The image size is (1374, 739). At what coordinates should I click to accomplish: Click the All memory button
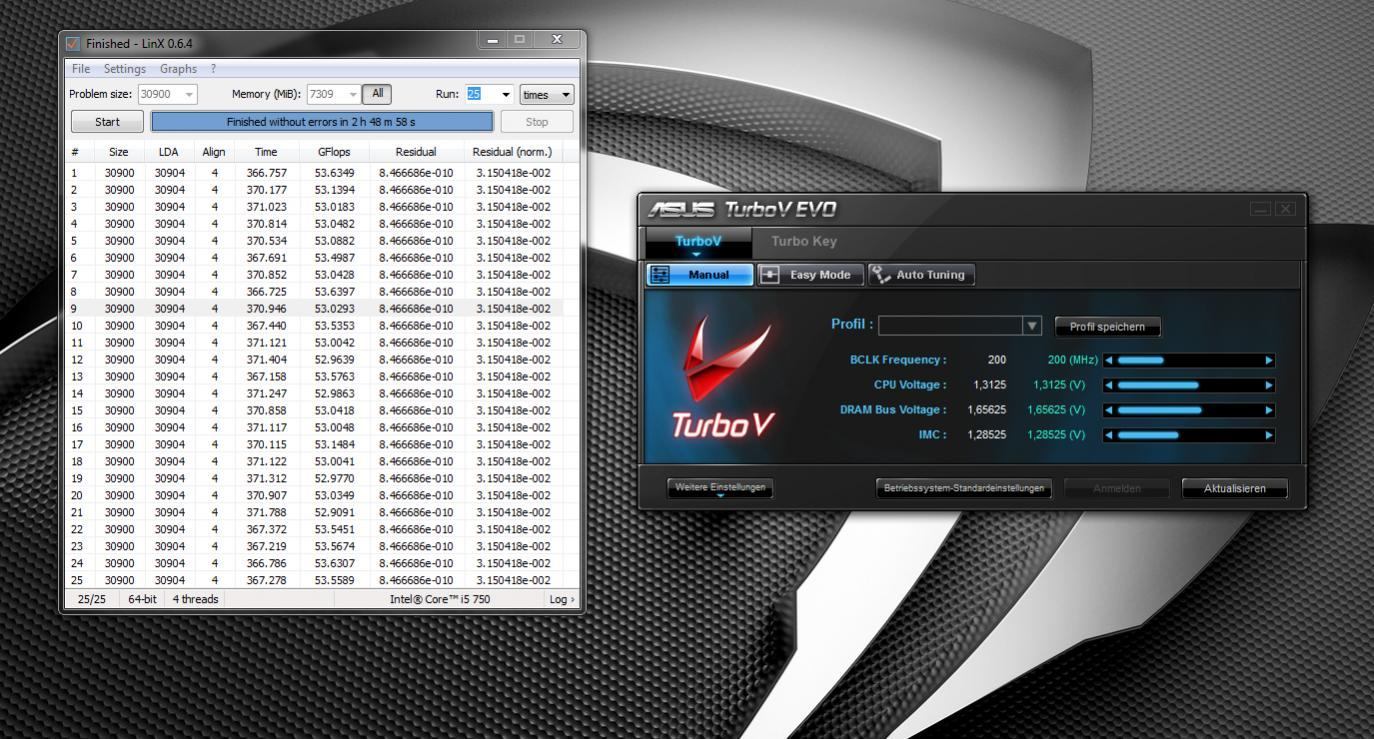[377, 94]
